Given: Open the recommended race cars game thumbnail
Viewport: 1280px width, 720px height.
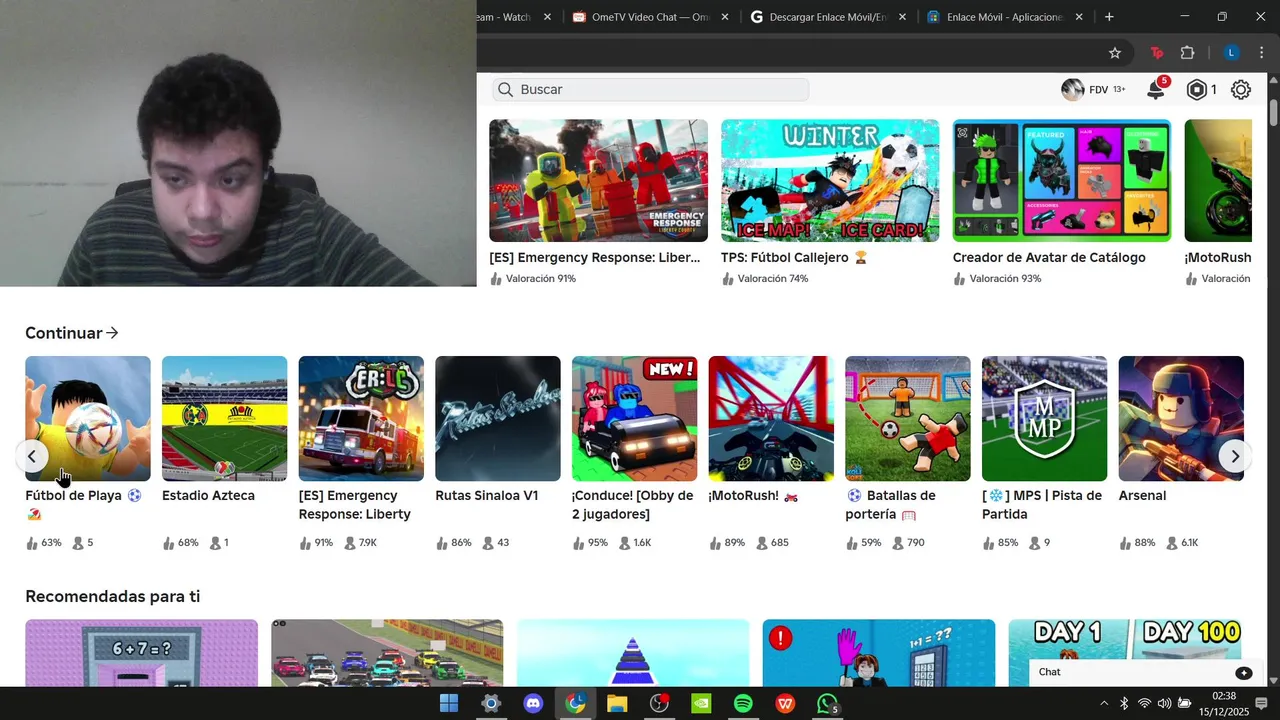Looking at the screenshot, I should click(387, 653).
